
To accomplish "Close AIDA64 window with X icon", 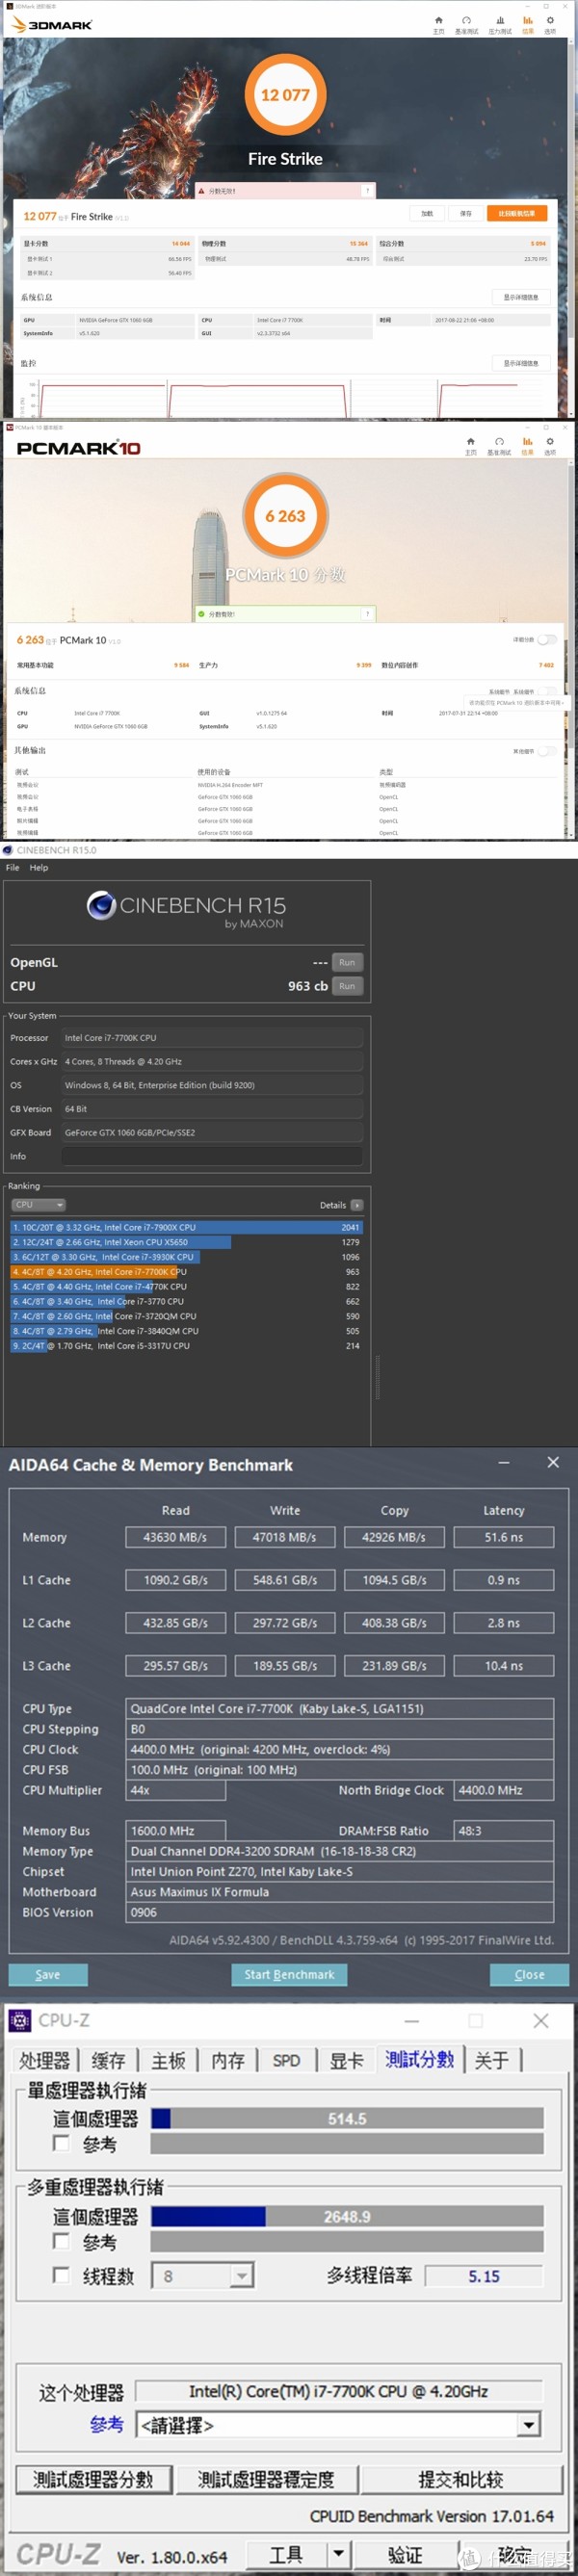I will [x=553, y=1462].
